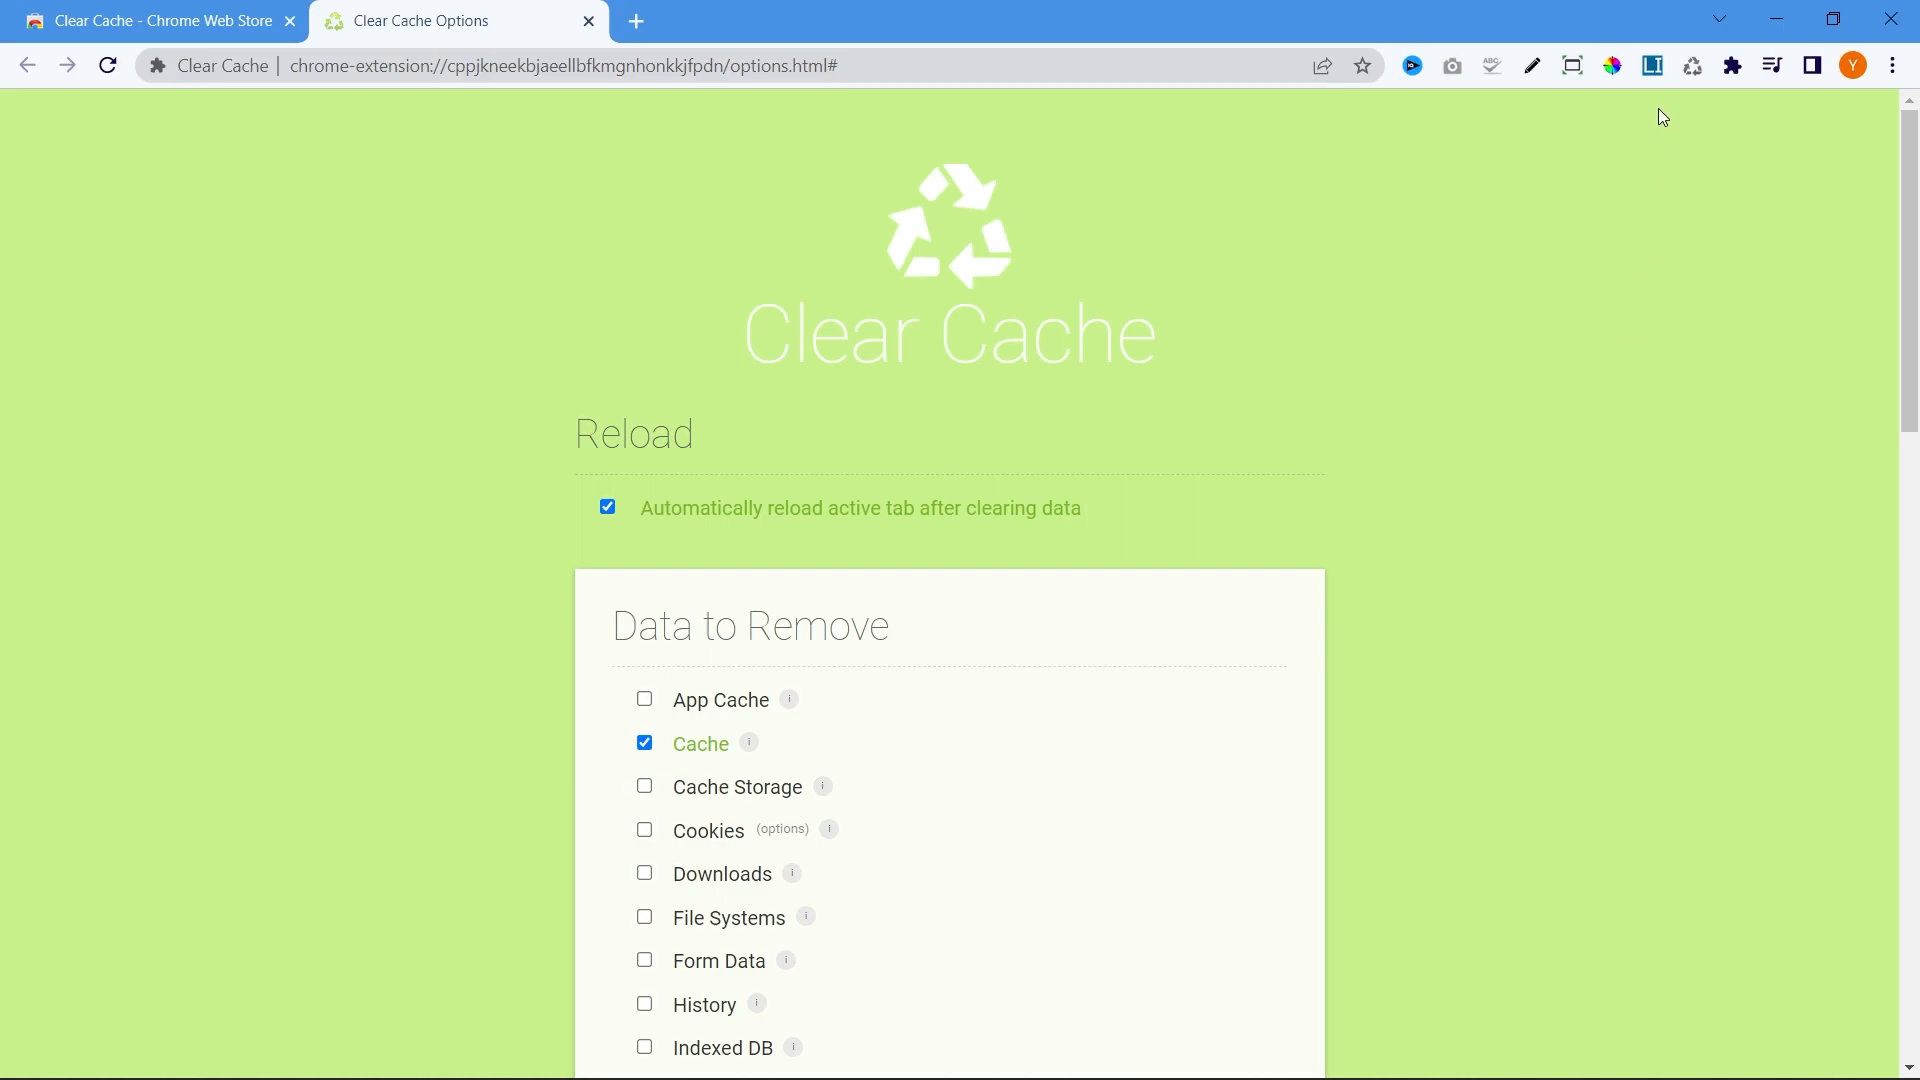Viewport: 1920px width, 1080px height.
Task: Enable the Cookies checkbox
Action: pyautogui.click(x=644, y=829)
